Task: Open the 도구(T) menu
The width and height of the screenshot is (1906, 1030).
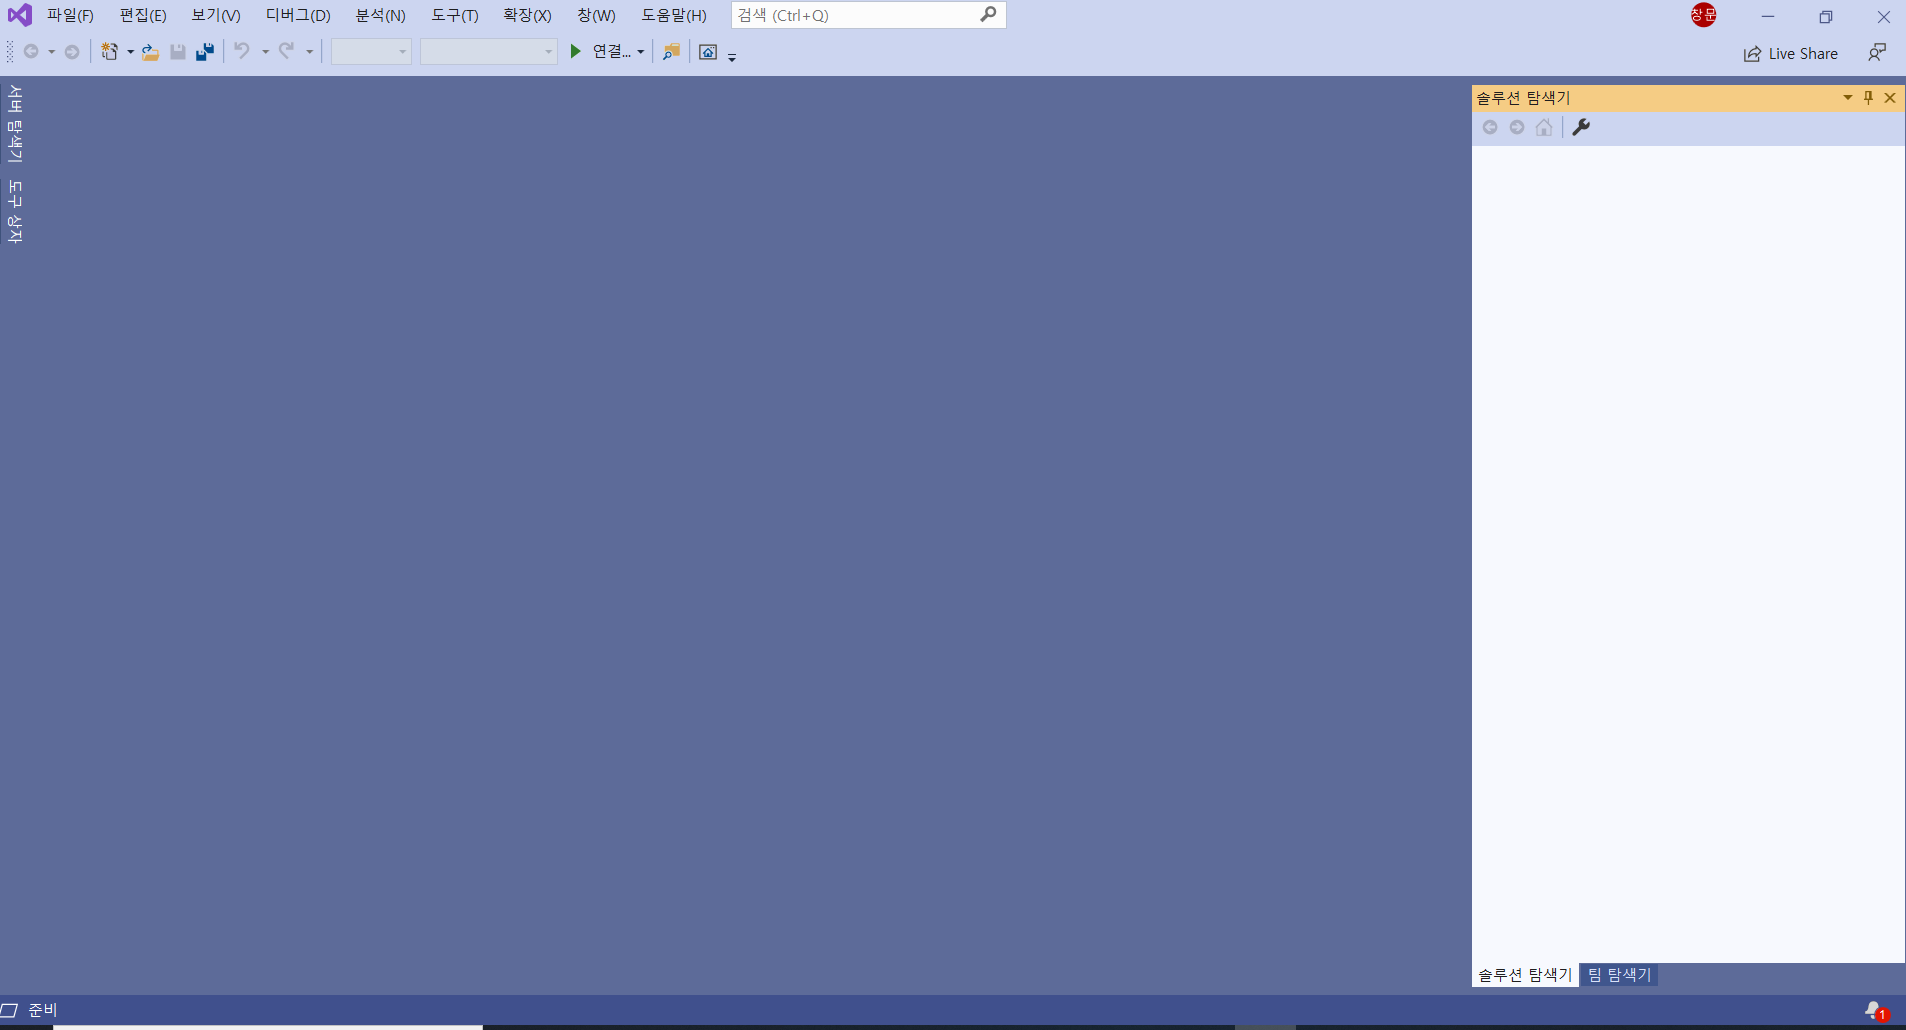Action: 455,15
